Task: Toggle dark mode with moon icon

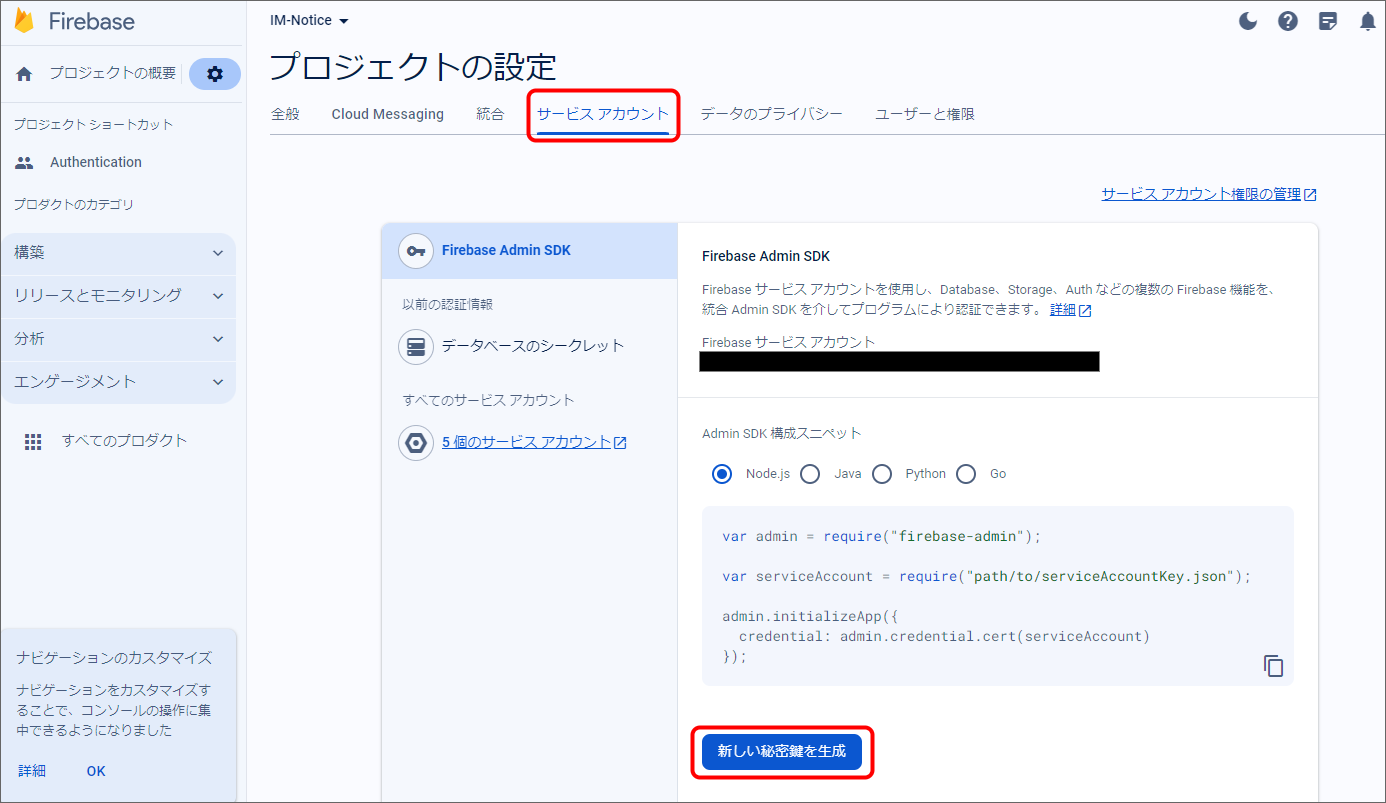Action: (x=1248, y=21)
